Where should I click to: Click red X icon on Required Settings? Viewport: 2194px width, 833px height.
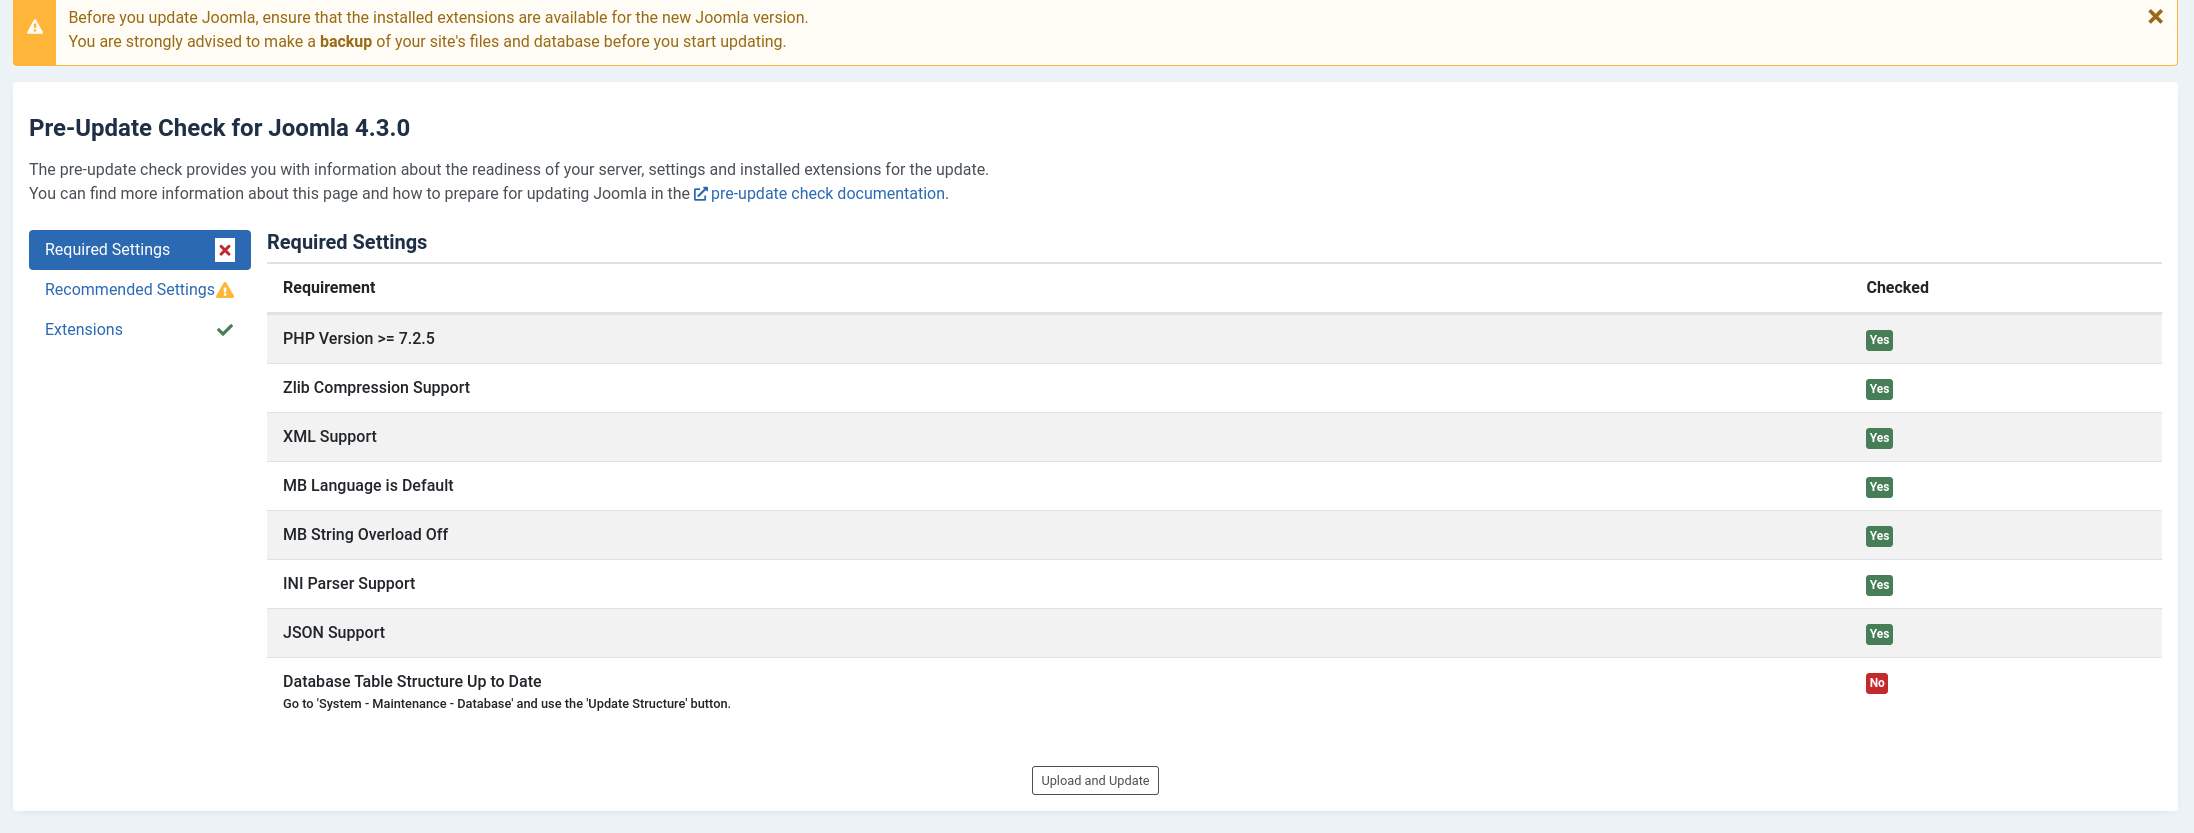(x=225, y=250)
